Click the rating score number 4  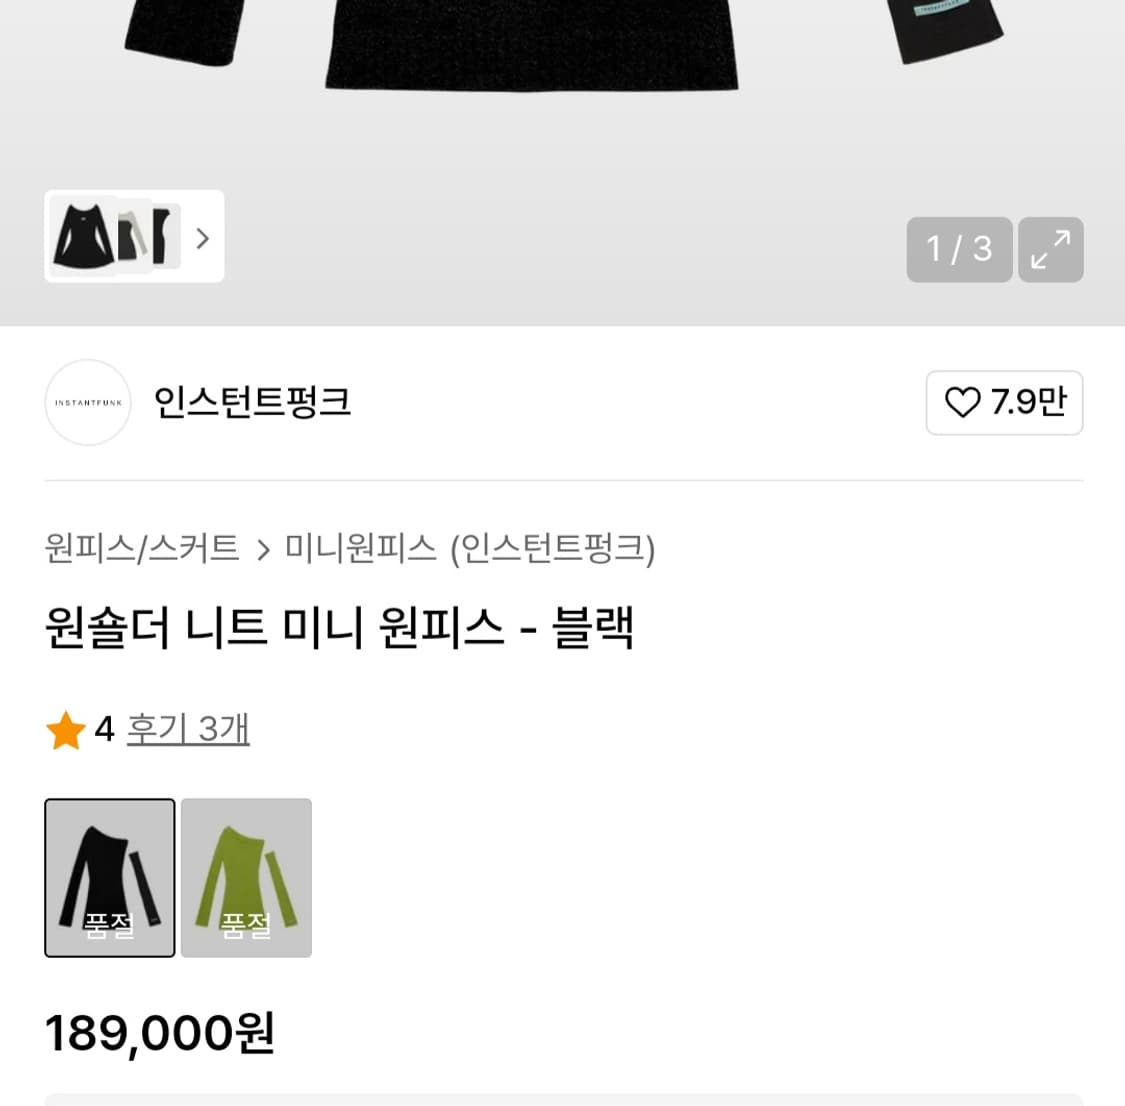pyautogui.click(x=104, y=729)
